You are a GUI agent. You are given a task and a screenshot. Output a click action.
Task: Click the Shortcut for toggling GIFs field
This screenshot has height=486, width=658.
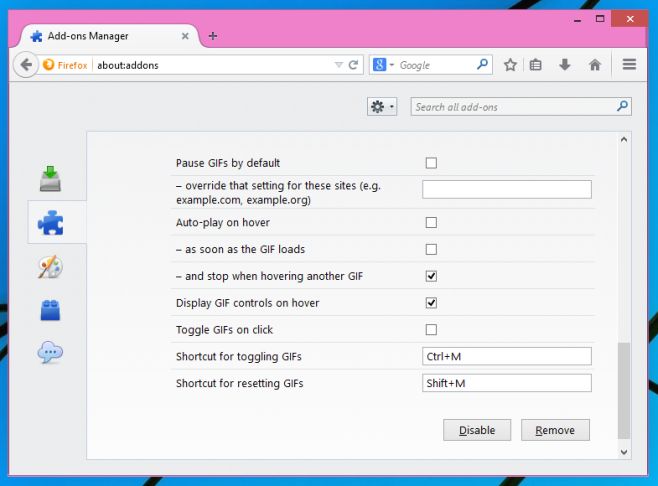(507, 356)
